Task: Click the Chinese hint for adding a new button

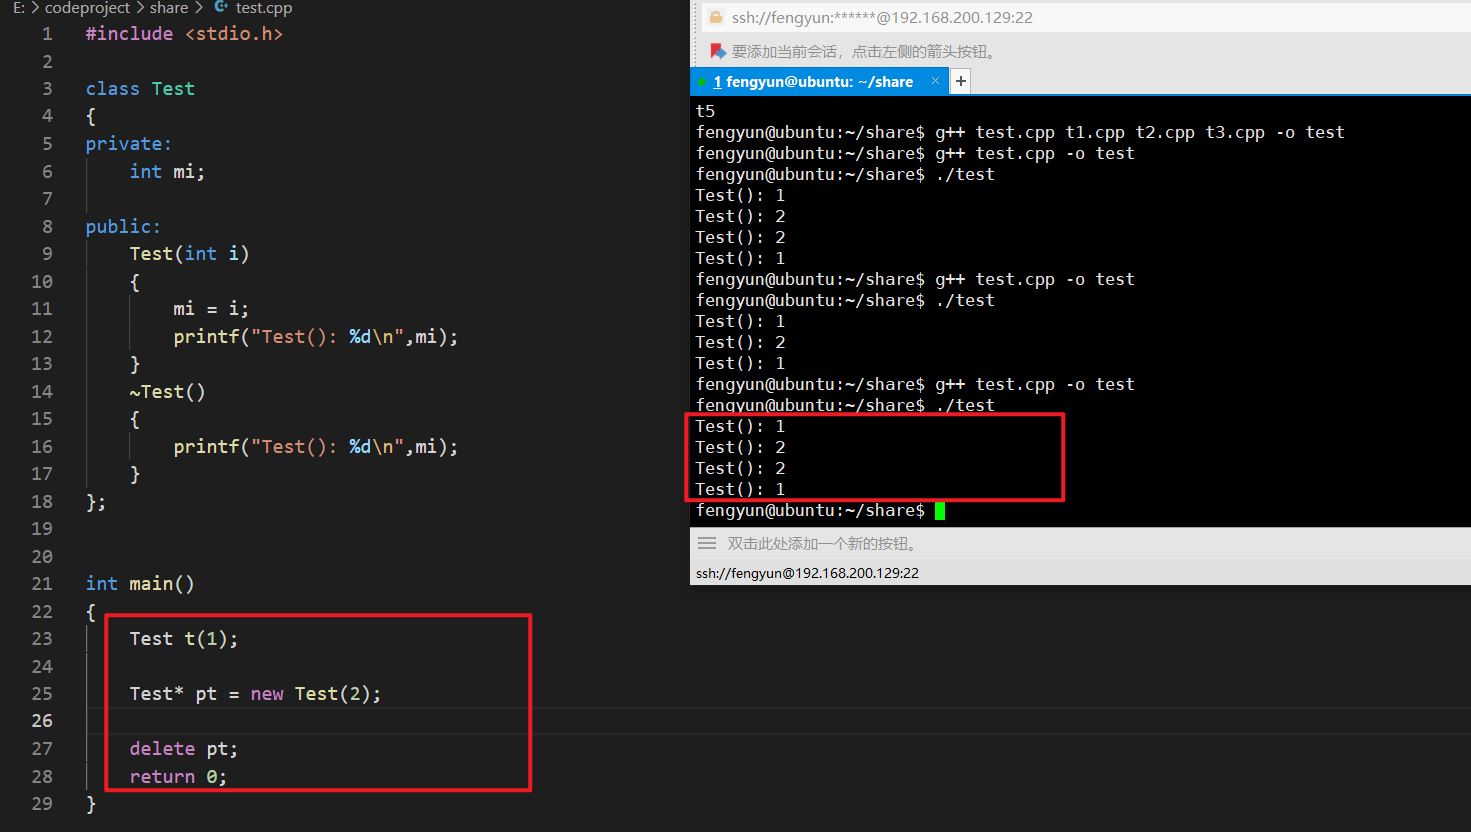Action: point(822,543)
